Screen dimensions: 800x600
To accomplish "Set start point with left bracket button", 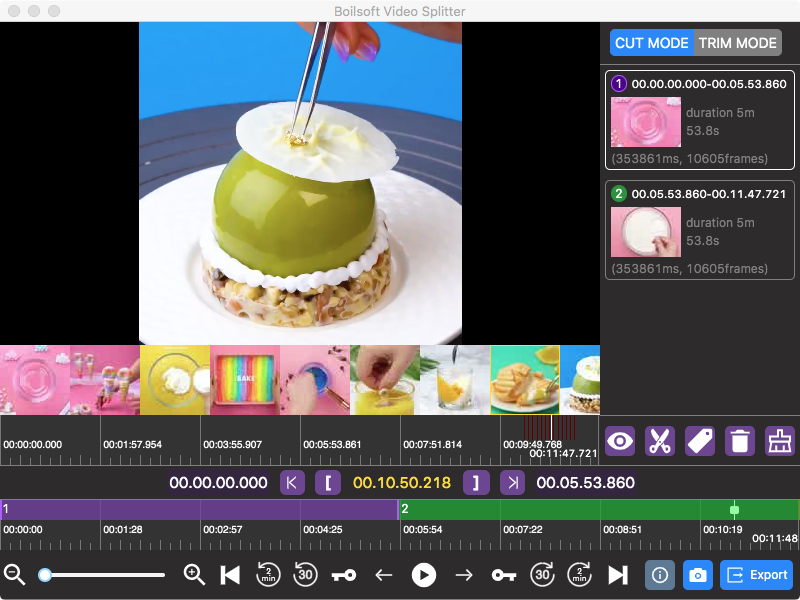I will click(x=328, y=483).
